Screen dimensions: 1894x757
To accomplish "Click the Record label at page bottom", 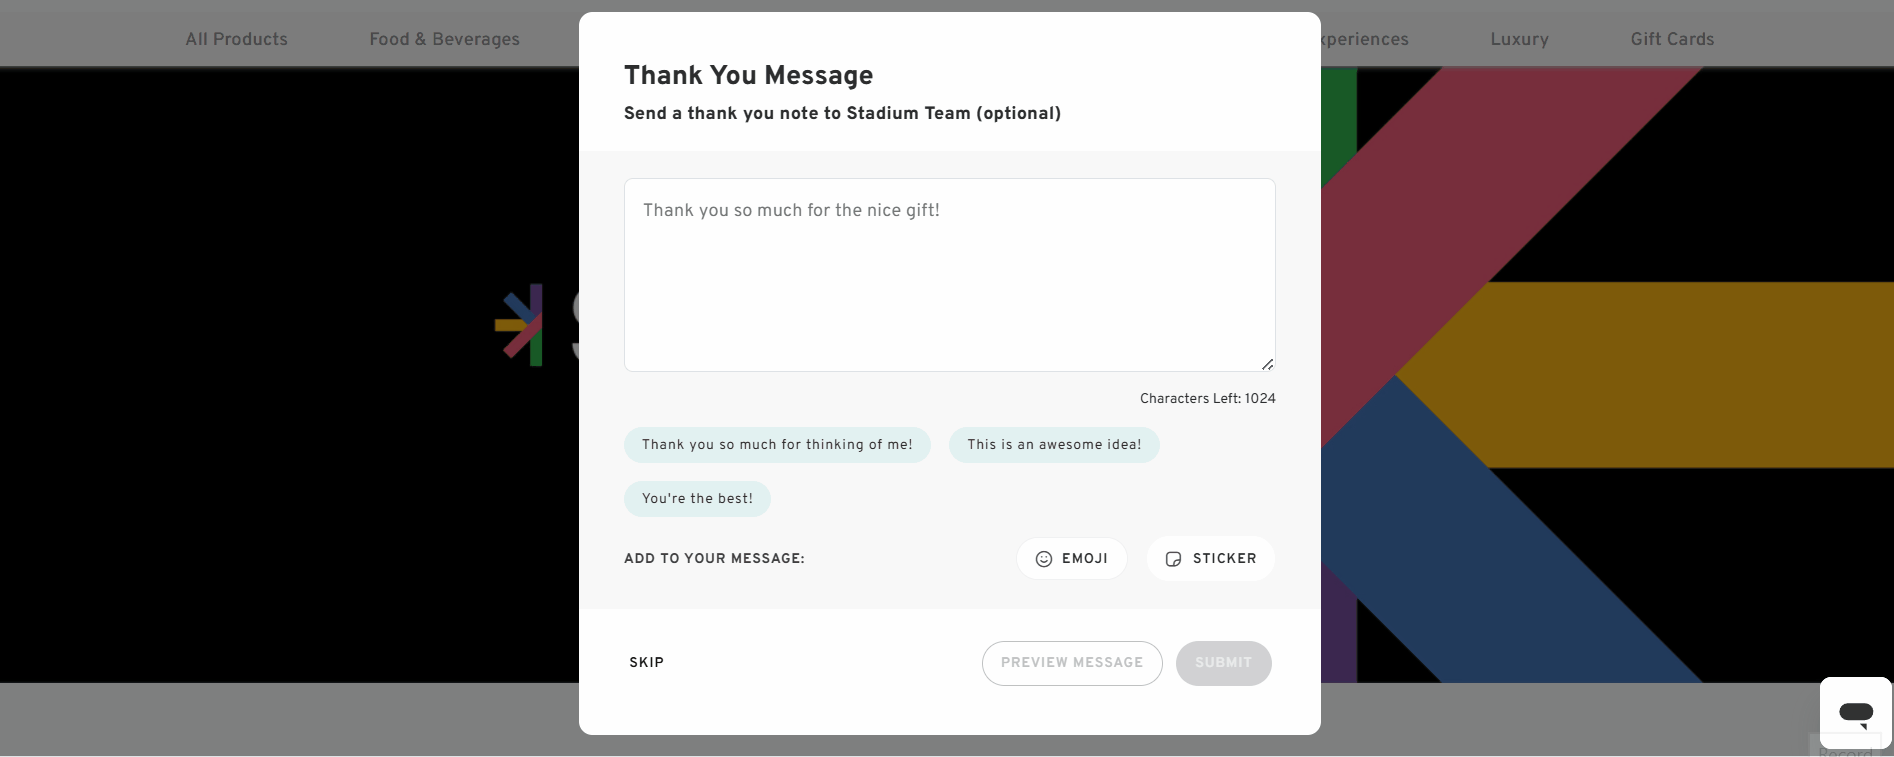I will (x=1844, y=752).
